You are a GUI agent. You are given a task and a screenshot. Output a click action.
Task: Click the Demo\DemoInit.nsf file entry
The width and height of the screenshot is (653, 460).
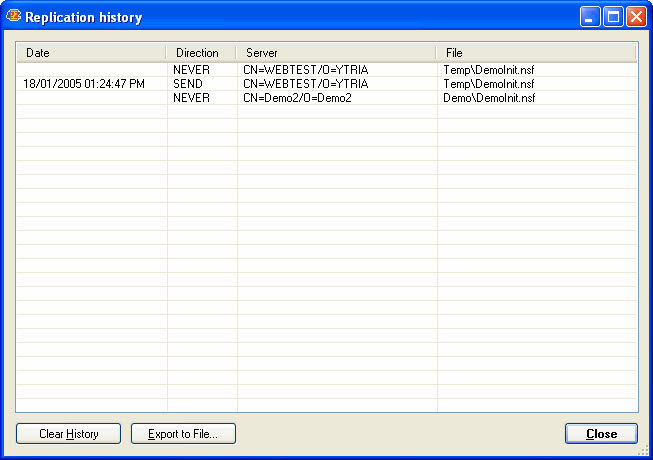click(489, 98)
